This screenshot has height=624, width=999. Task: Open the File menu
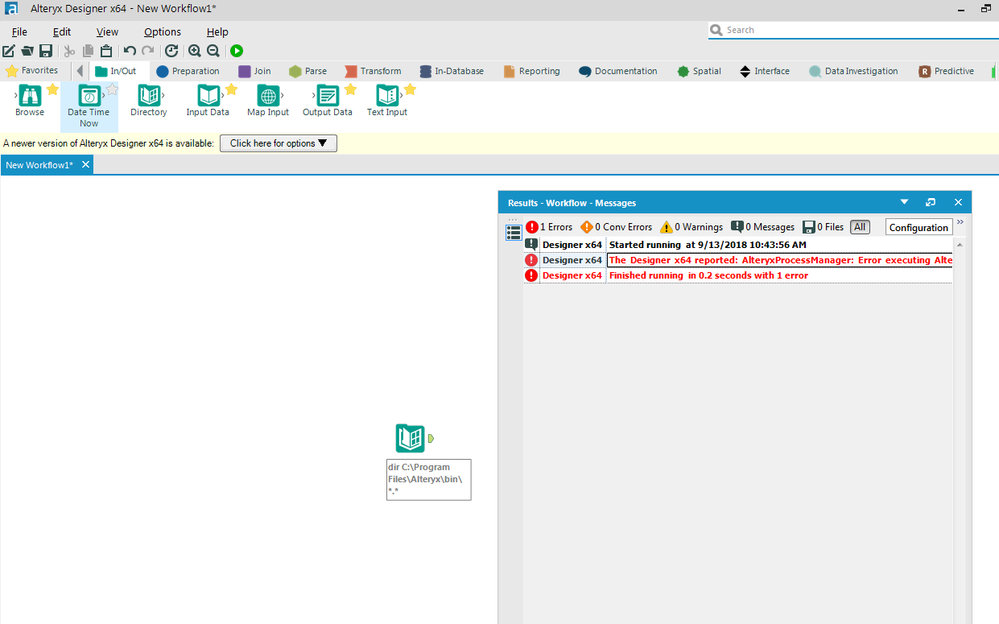(20, 32)
